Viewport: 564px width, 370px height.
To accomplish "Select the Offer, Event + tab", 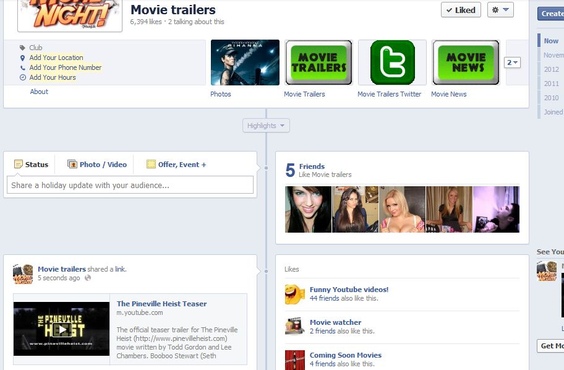I will pyautogui.click(x=176, y=165).
